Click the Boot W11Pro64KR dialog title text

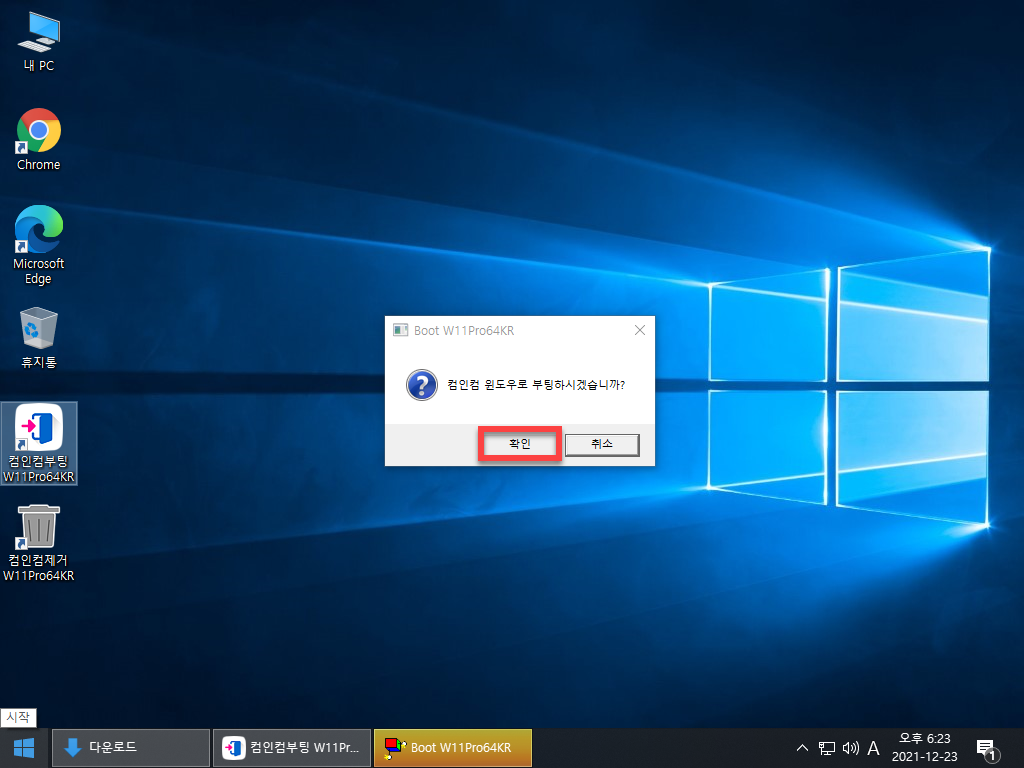pos(464,330)
